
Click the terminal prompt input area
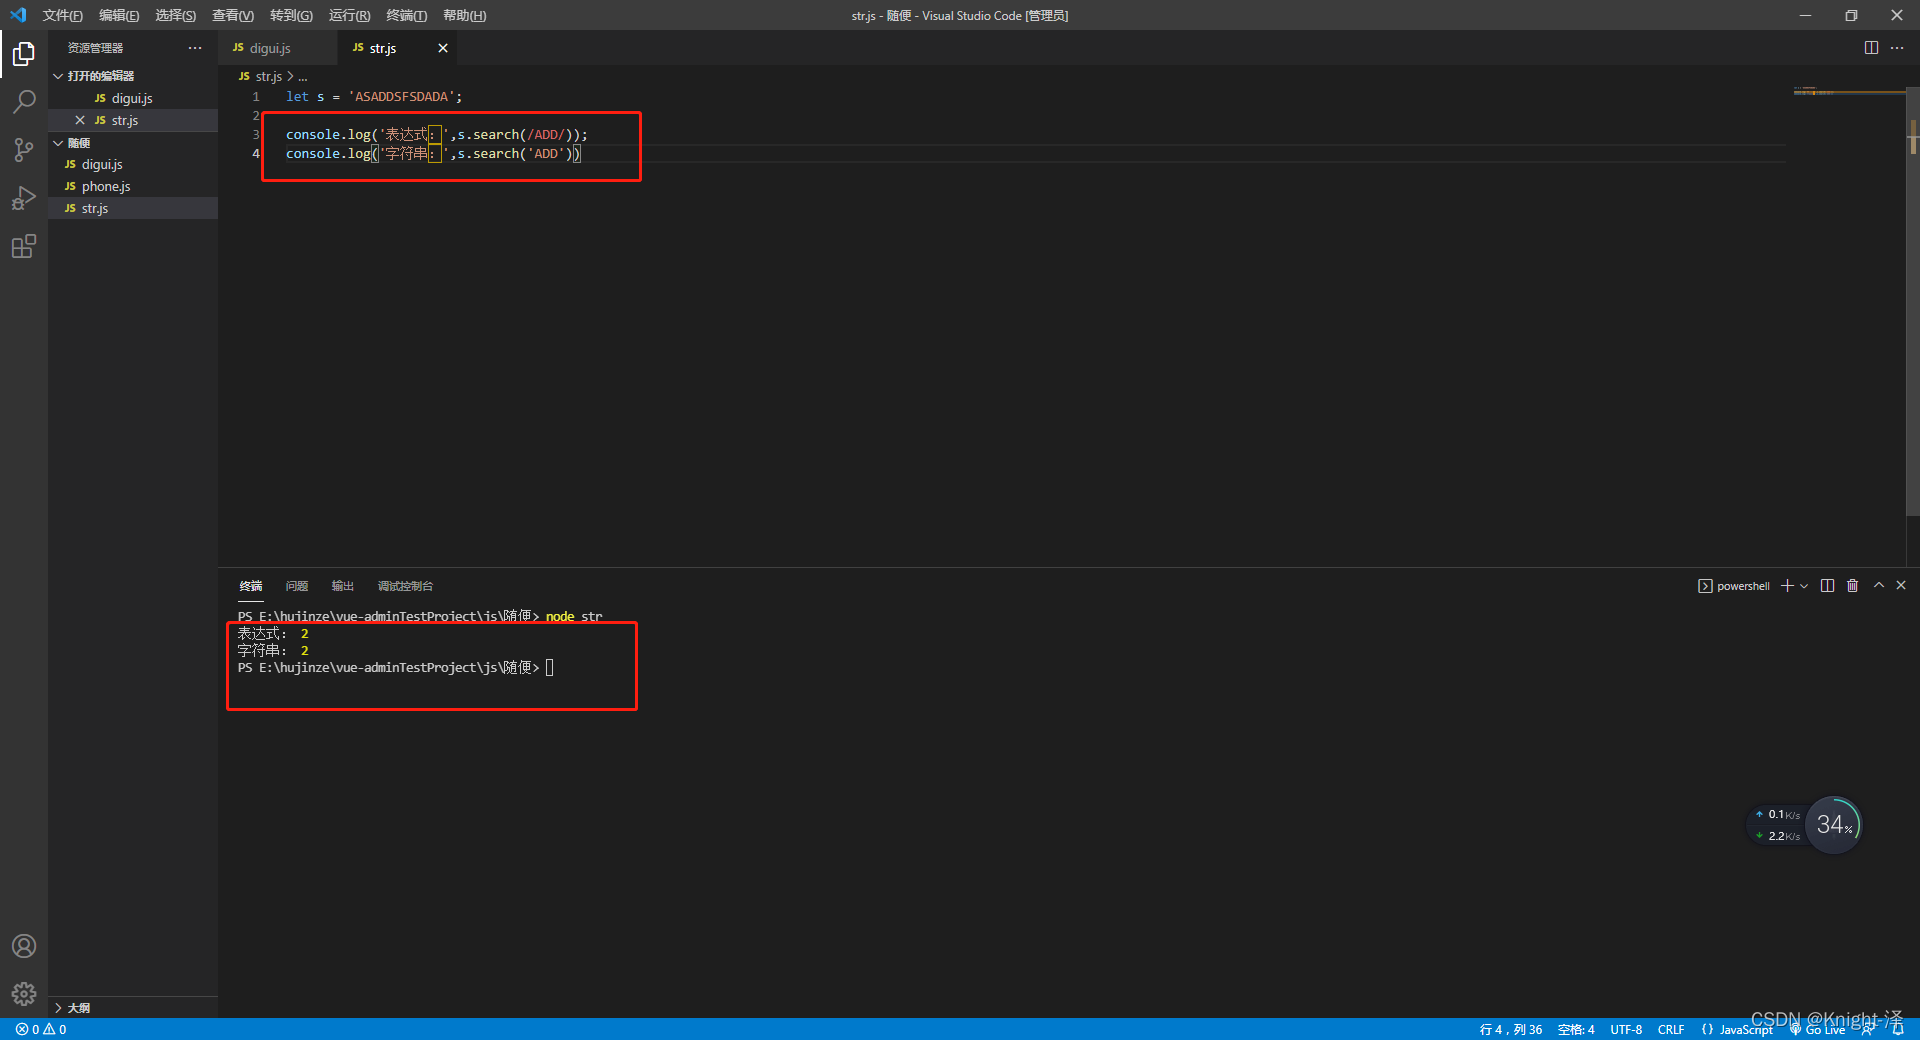coord(550,668)
